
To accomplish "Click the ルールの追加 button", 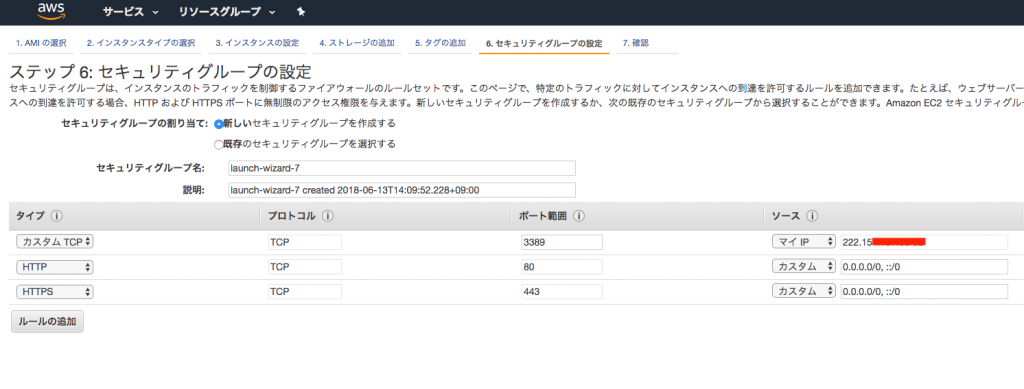I will click(47, 322).
